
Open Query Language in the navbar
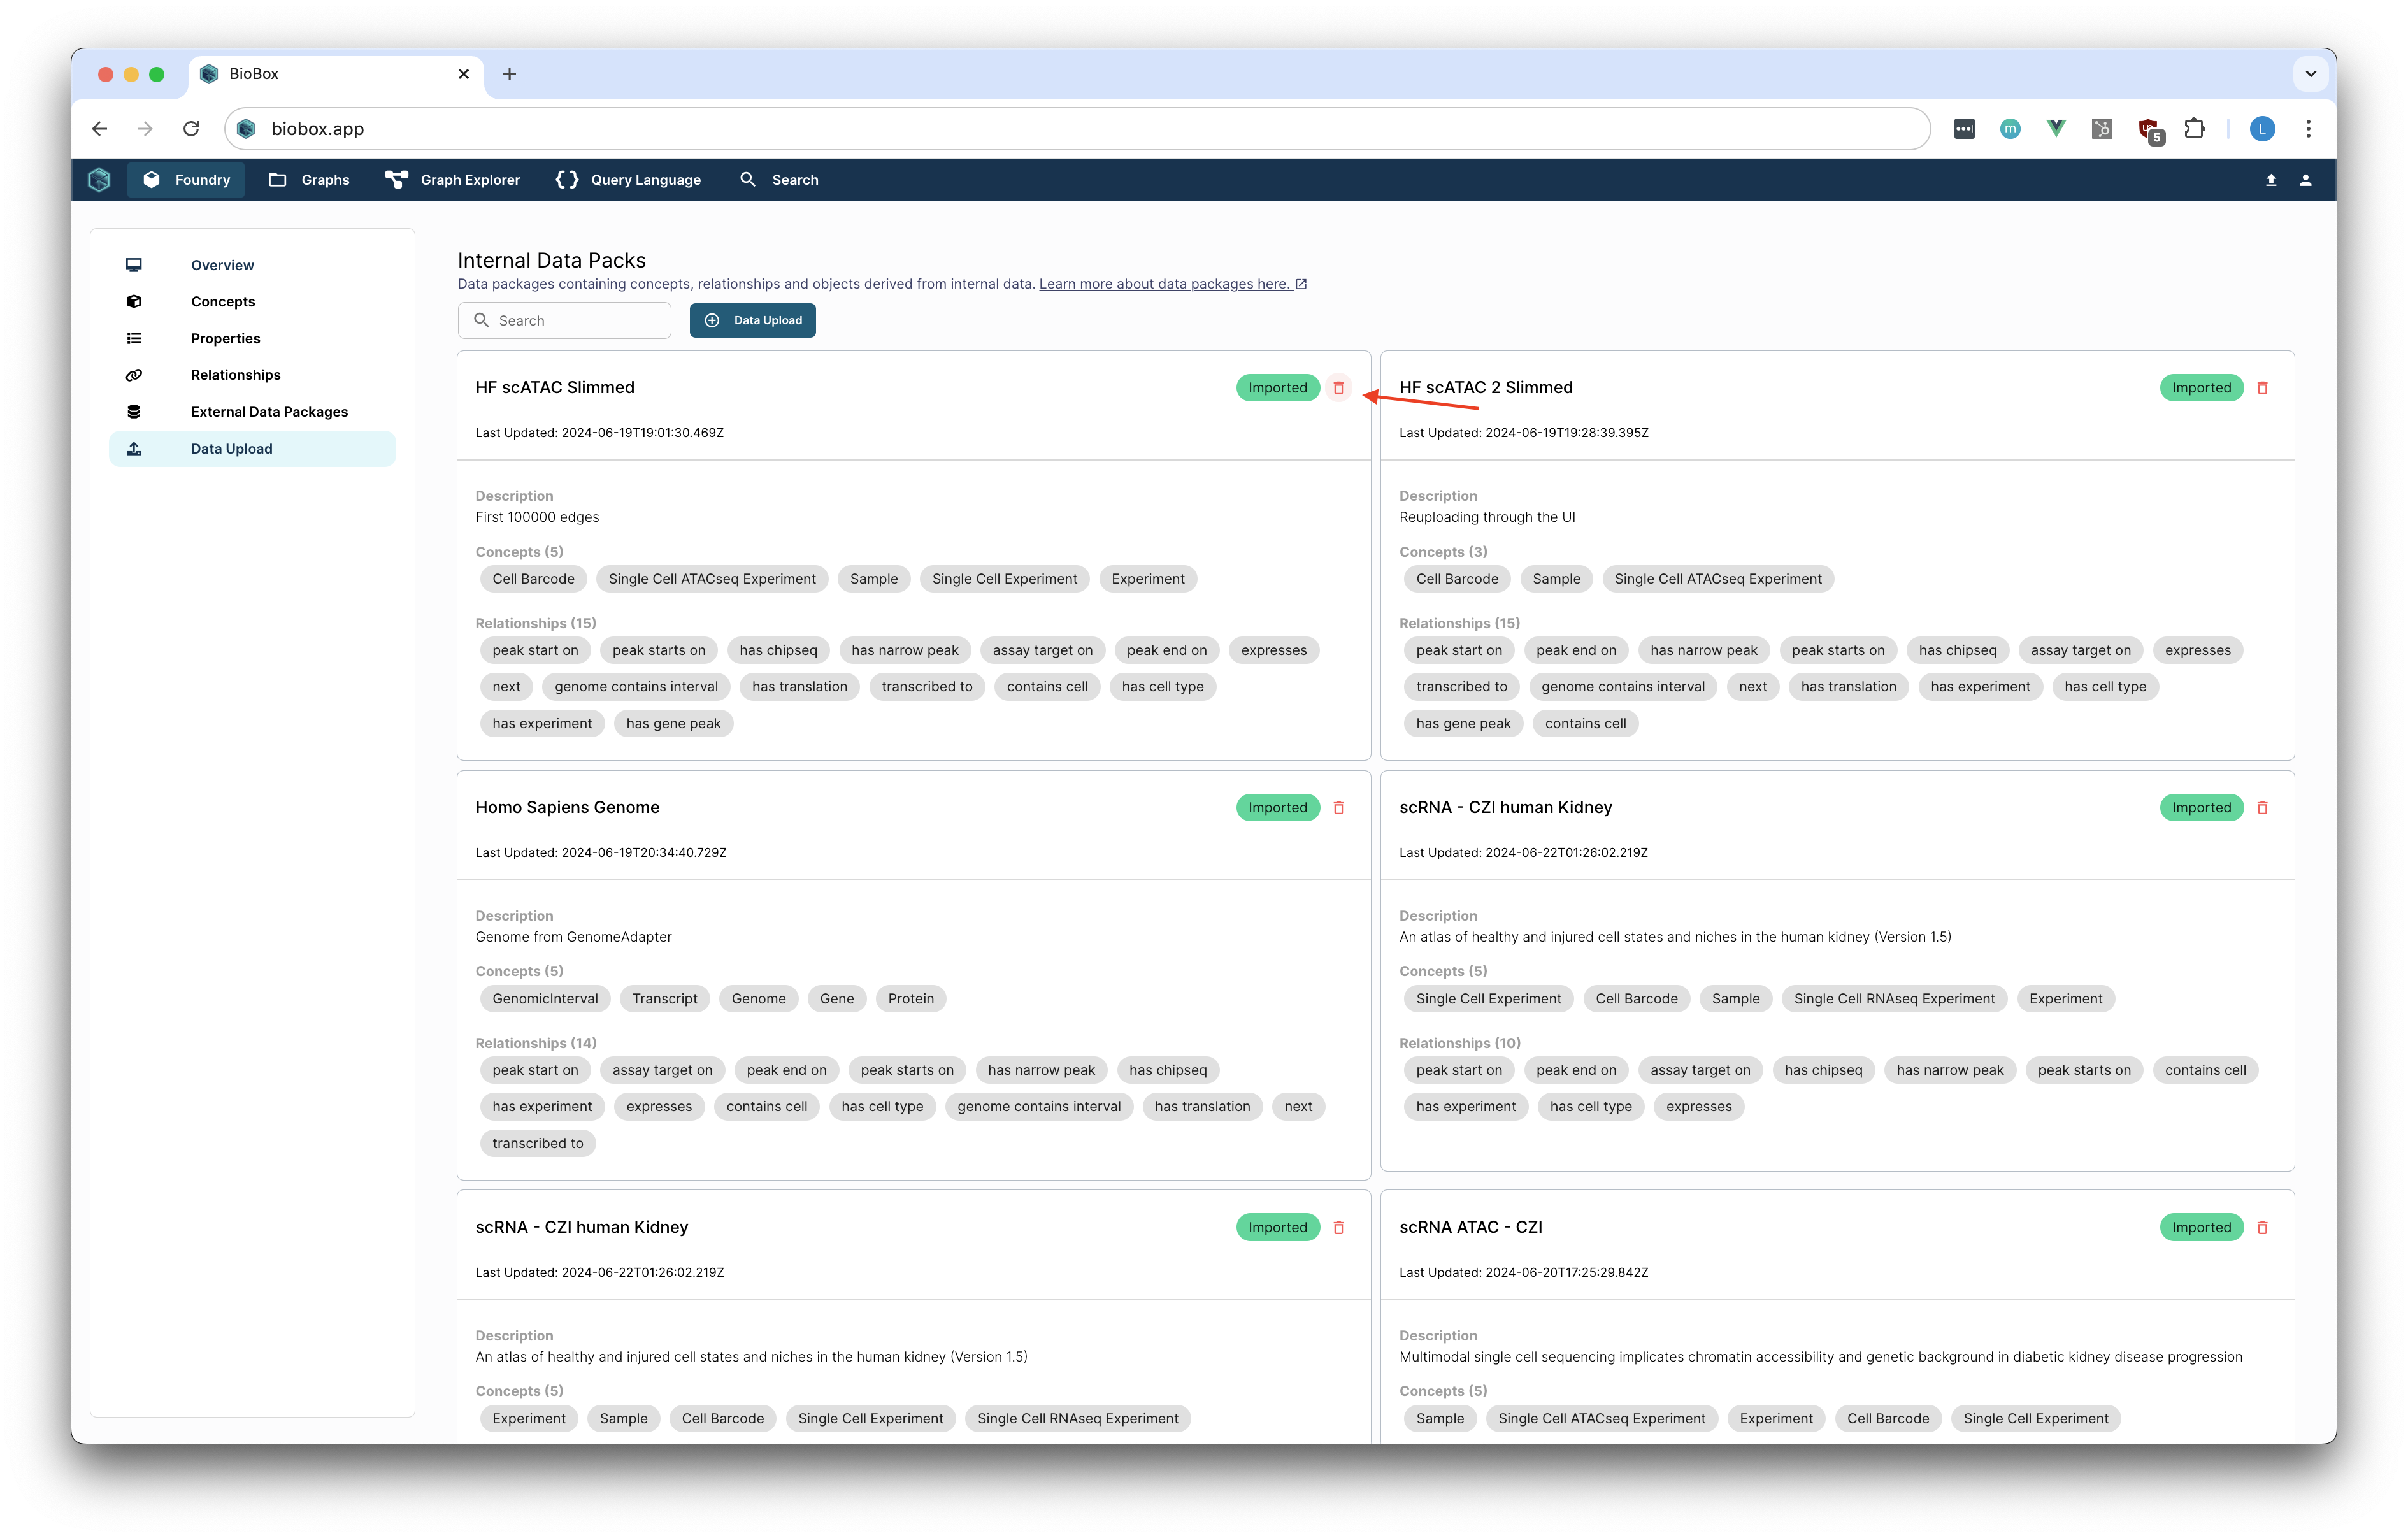pyautogui.click(x=628, y=180)
